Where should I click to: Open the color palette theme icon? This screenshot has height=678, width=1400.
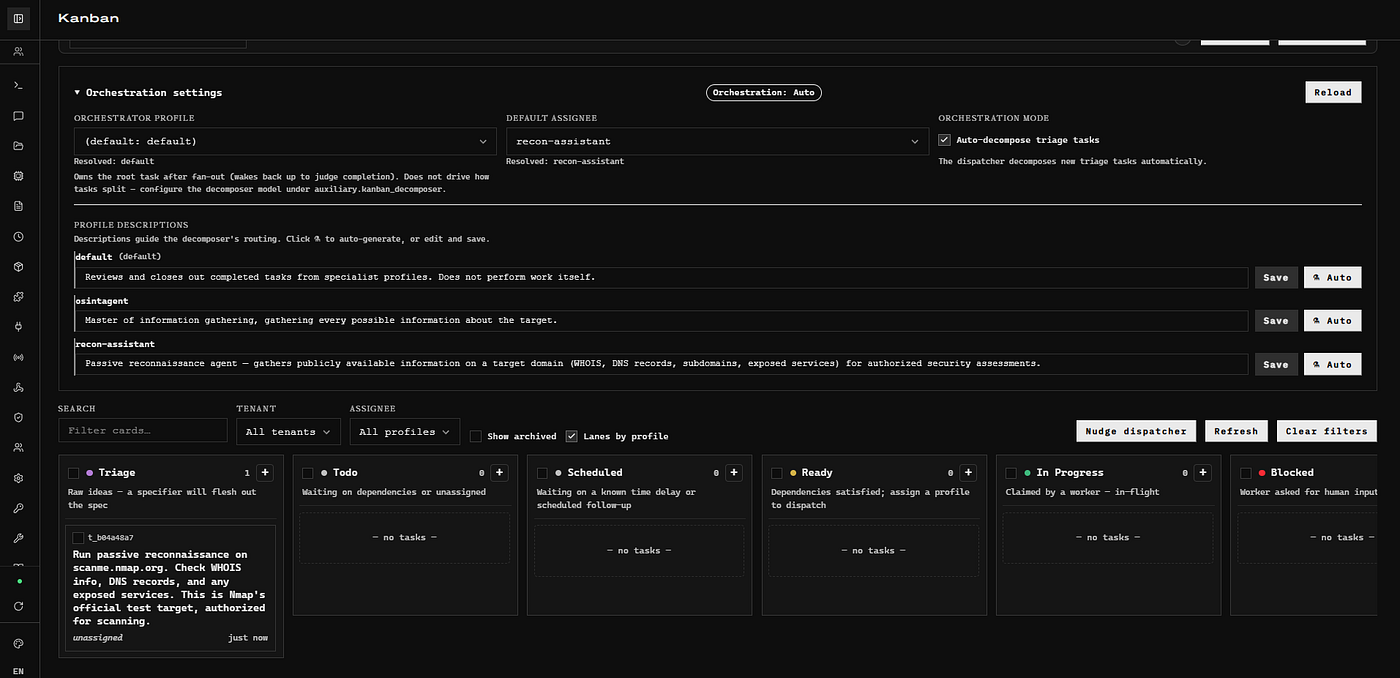pos(19,644)
